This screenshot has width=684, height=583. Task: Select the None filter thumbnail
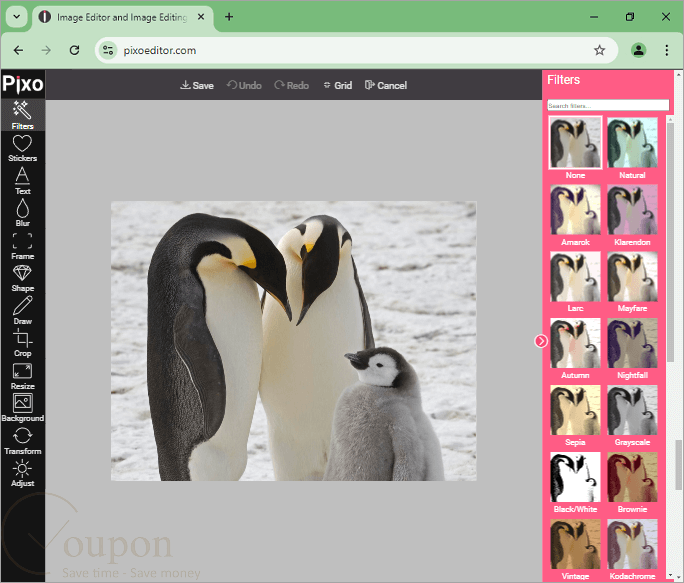pos(575,142)
